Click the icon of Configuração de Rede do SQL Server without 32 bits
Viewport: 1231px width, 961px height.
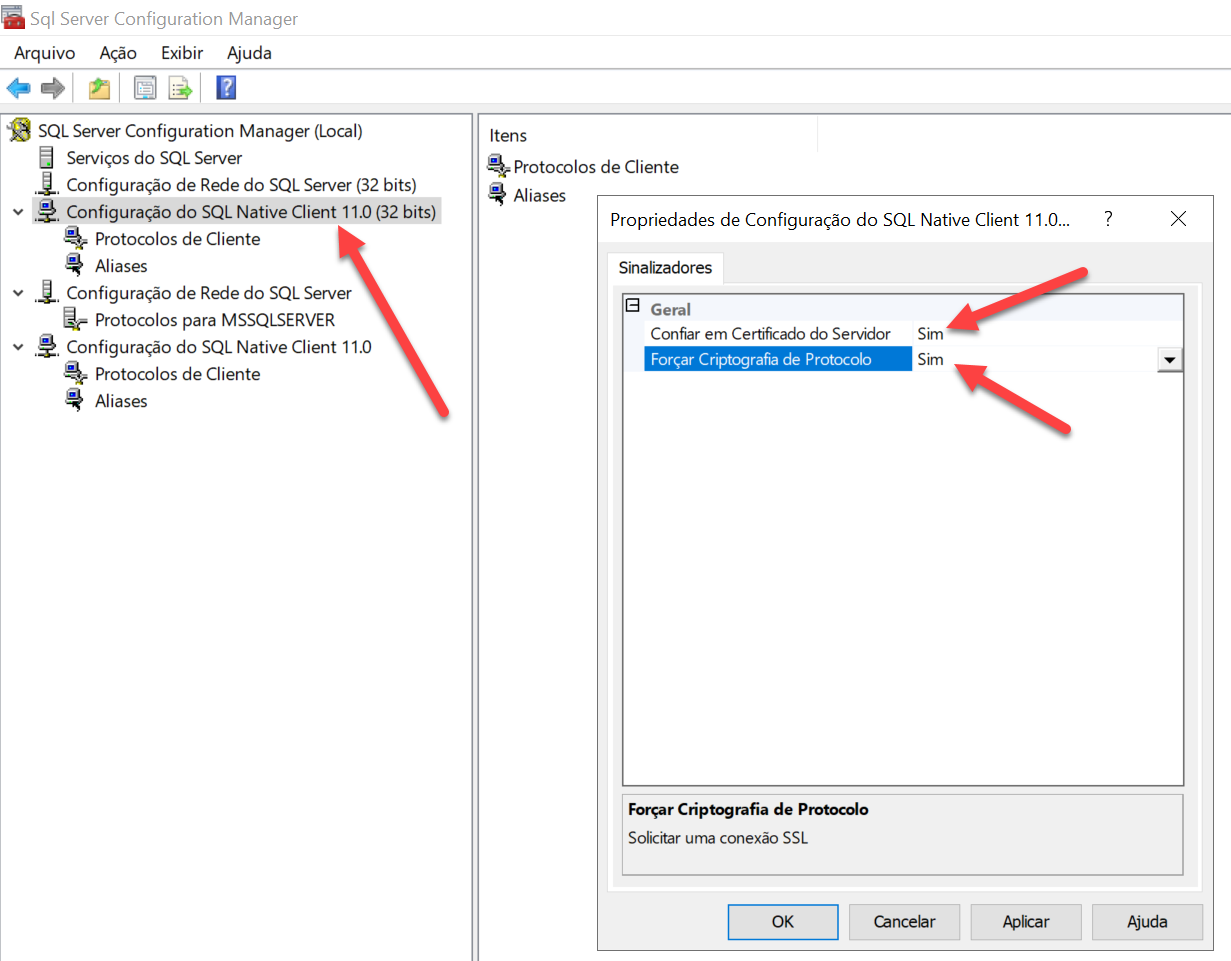click(x=46, y=292)
